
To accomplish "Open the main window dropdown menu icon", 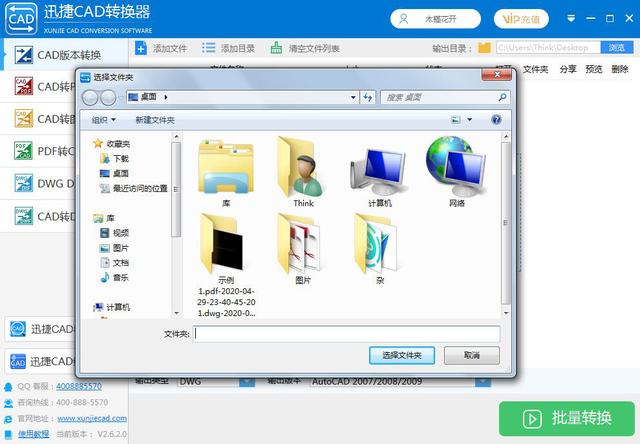I will coord(571,18).
